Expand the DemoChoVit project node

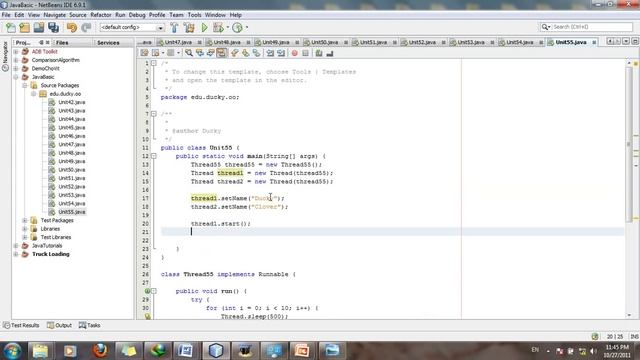tap(16, 69)
